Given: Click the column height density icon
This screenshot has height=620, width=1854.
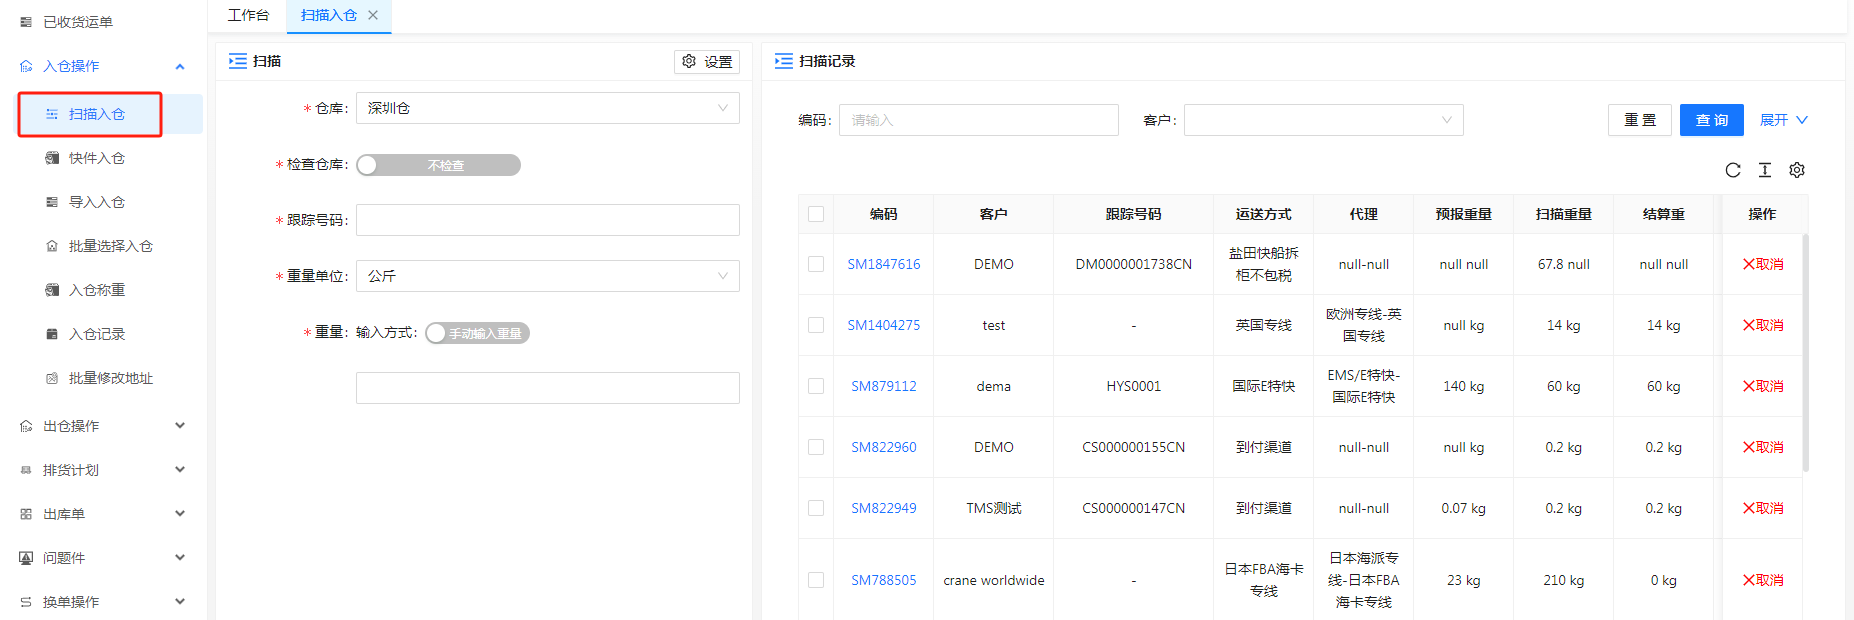Looking at the screenshot, I should point(1765,170).
